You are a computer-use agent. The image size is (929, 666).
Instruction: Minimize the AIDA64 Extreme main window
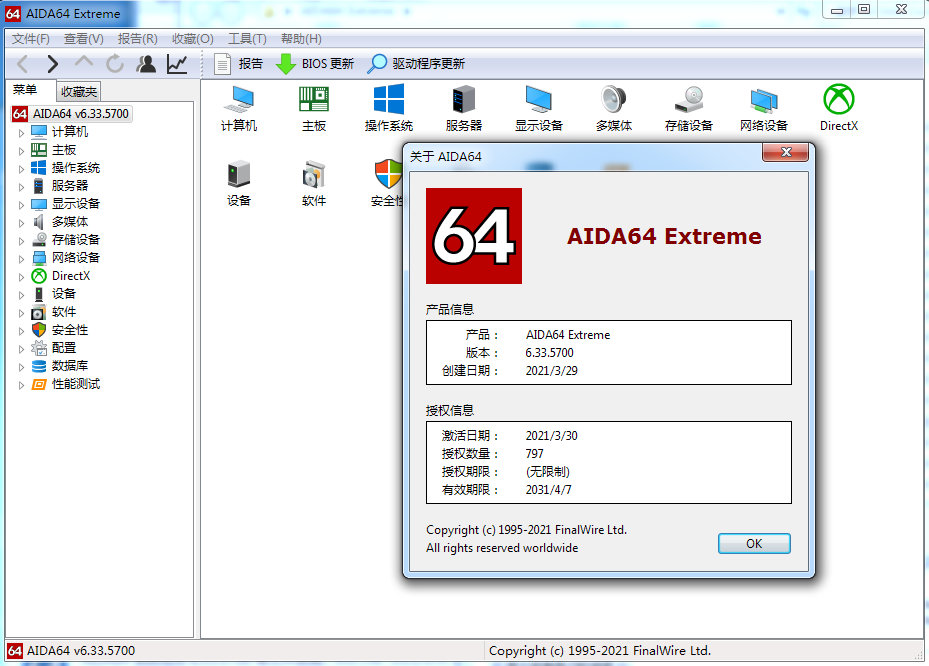pos(837,10)
